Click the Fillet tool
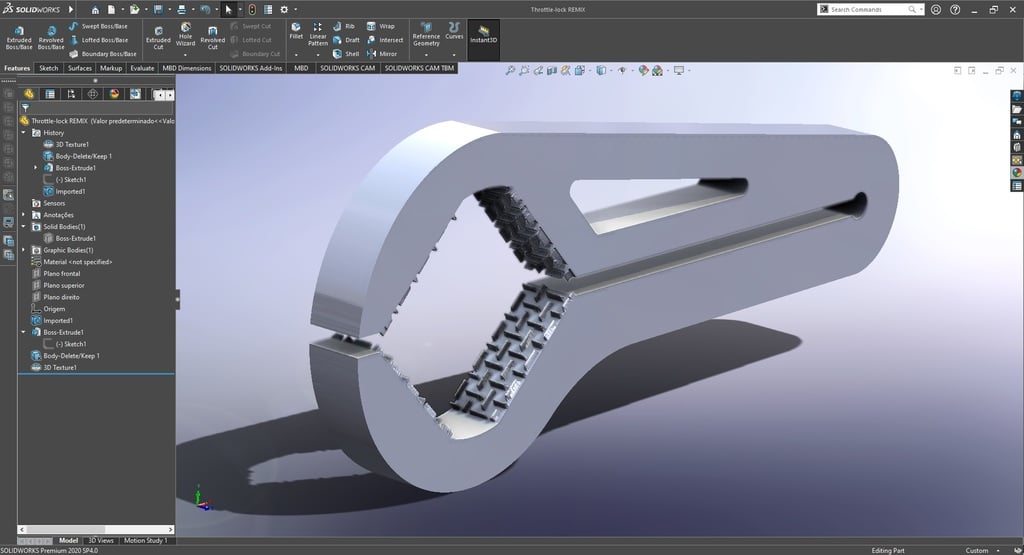 pyautogui.click(x=296, y=31)
